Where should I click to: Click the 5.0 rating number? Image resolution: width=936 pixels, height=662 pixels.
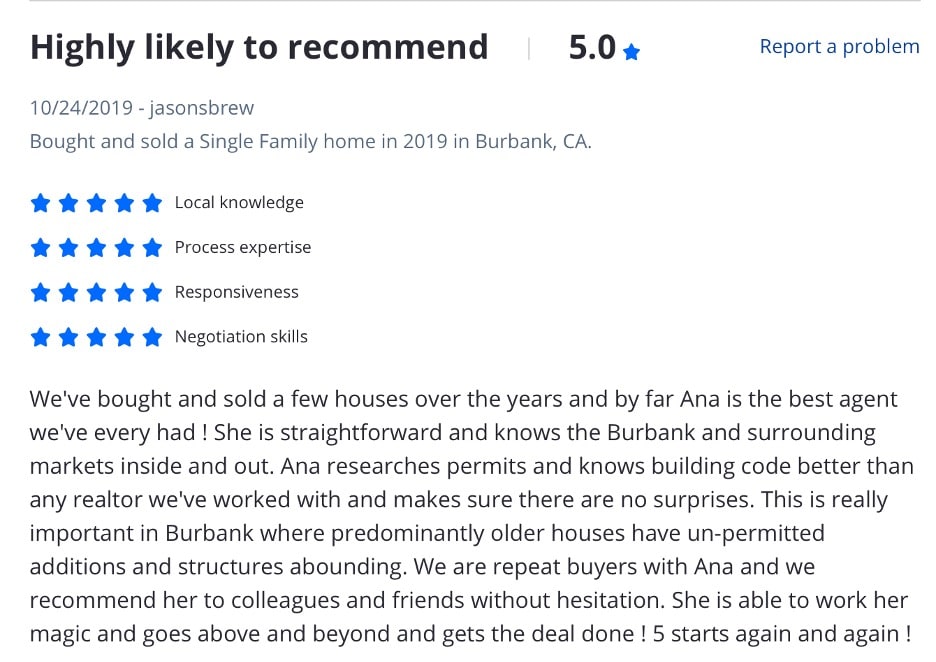click(592, 47)
